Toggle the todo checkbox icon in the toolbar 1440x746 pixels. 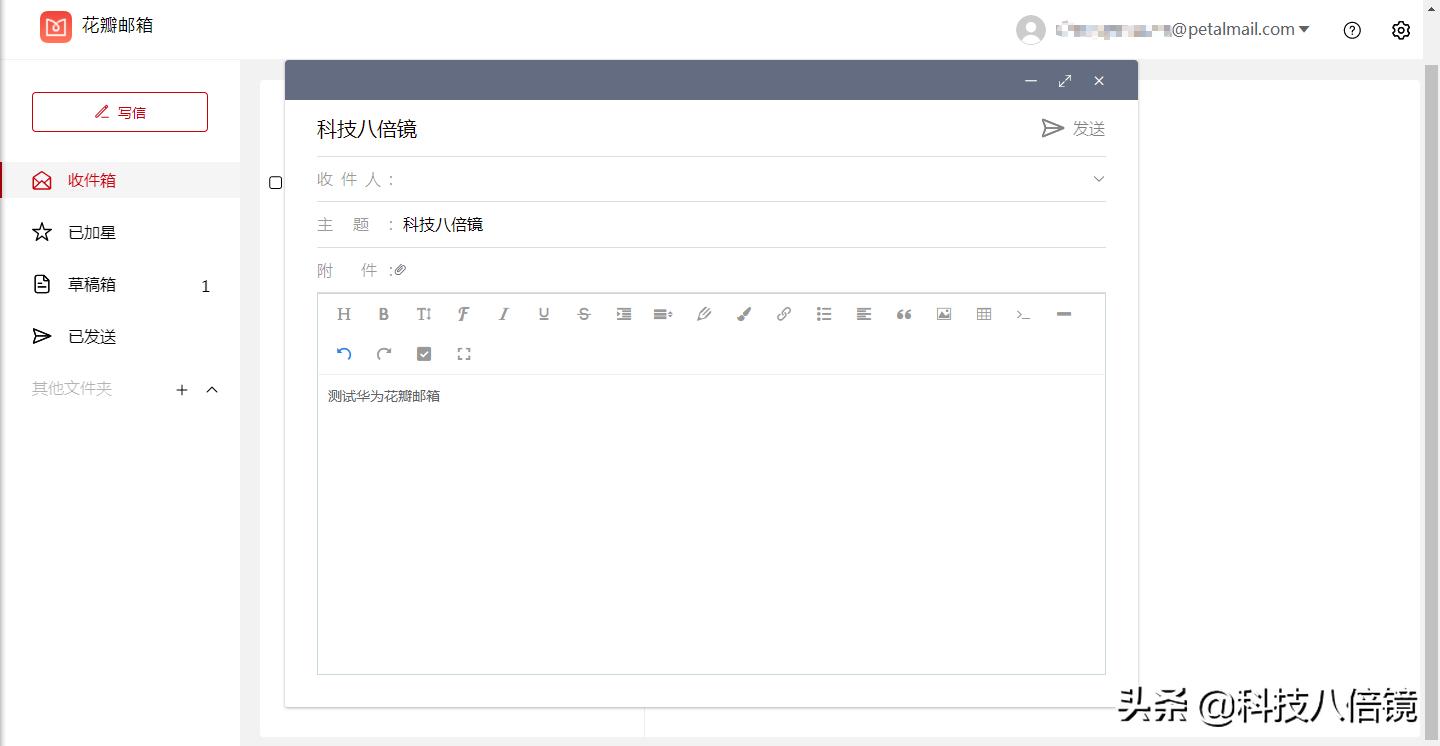coord(424,354)
